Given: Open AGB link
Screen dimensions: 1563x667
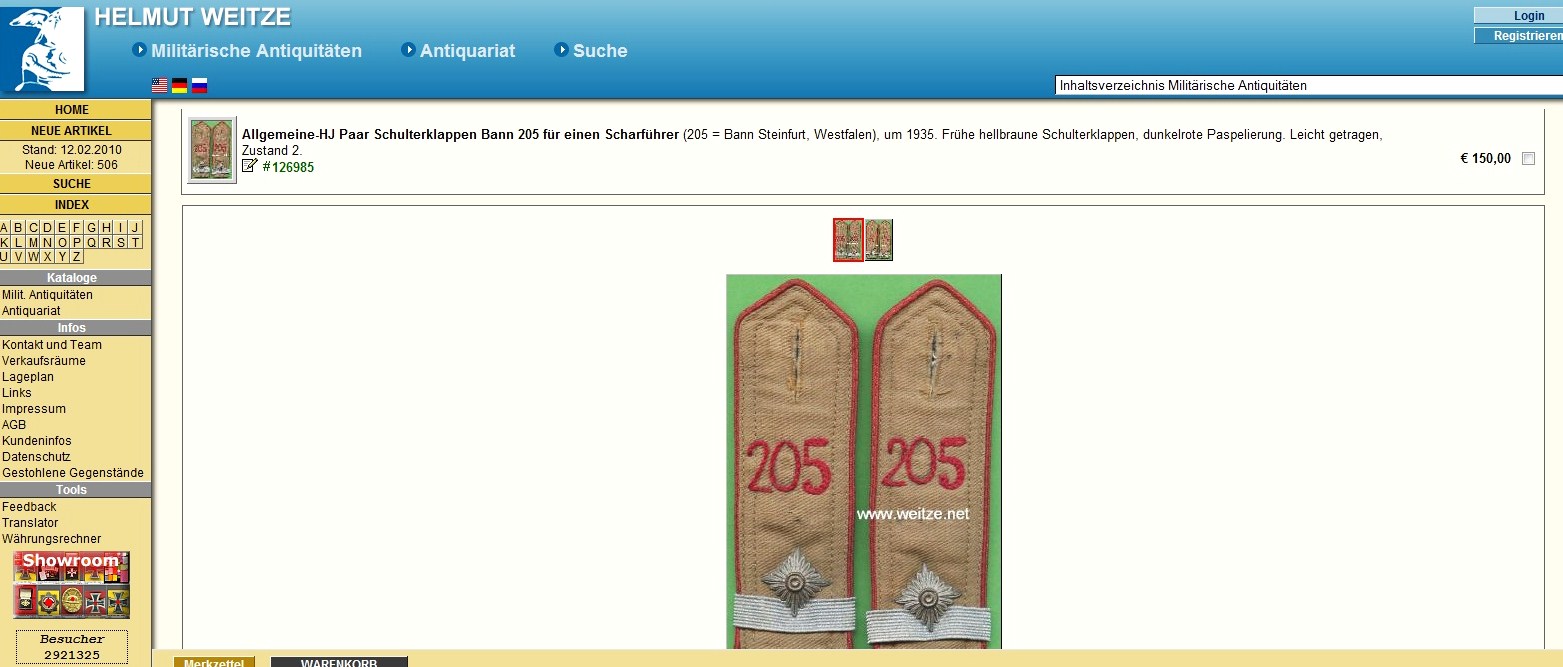Looking at the screenshot, I should 14,425.
